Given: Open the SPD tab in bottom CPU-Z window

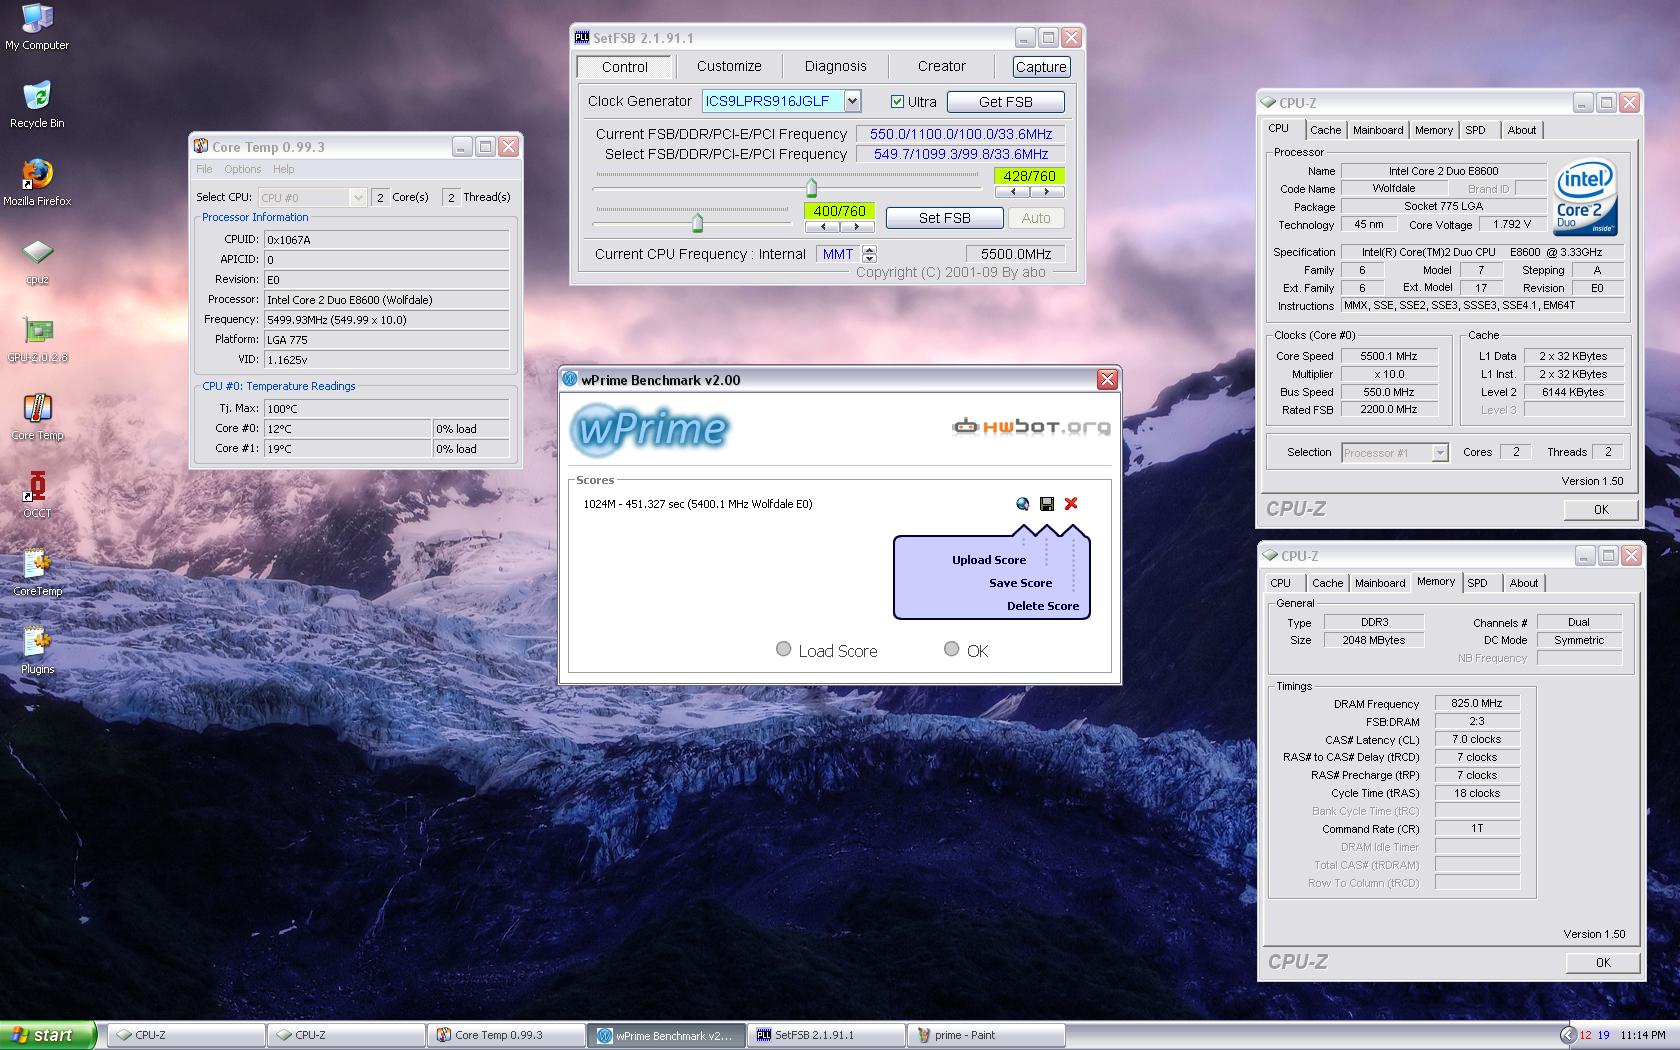Looking at the screenshot, I should (x=1477, y=583).
